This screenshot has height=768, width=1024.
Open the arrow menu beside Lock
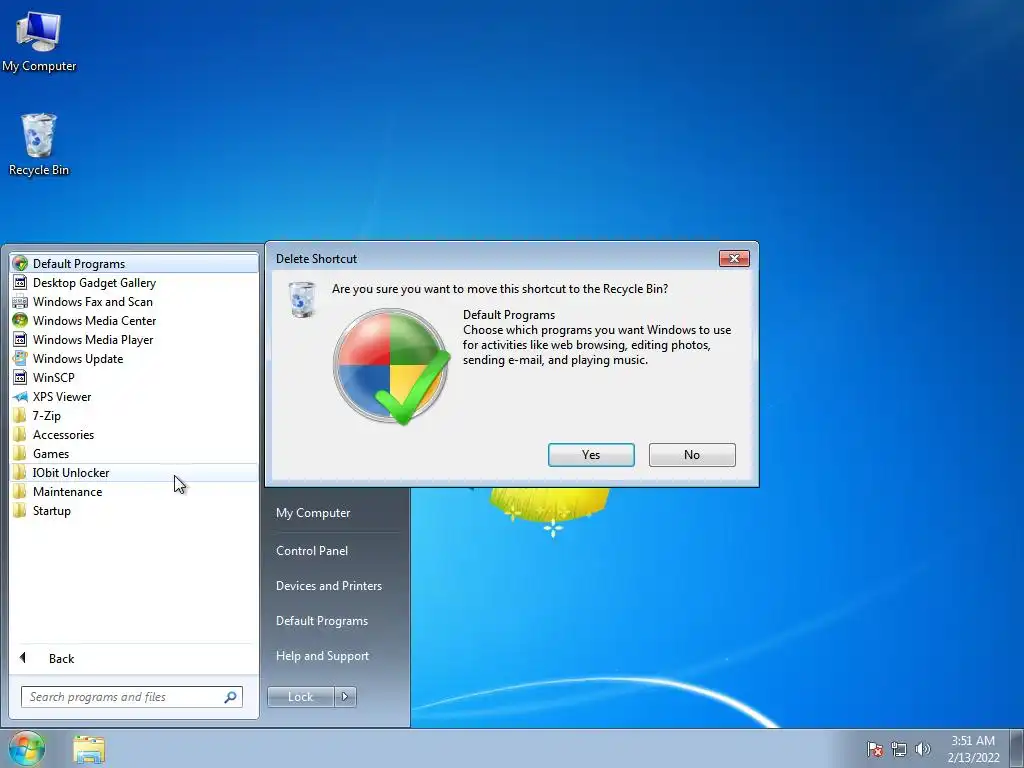tap(345, 697)
